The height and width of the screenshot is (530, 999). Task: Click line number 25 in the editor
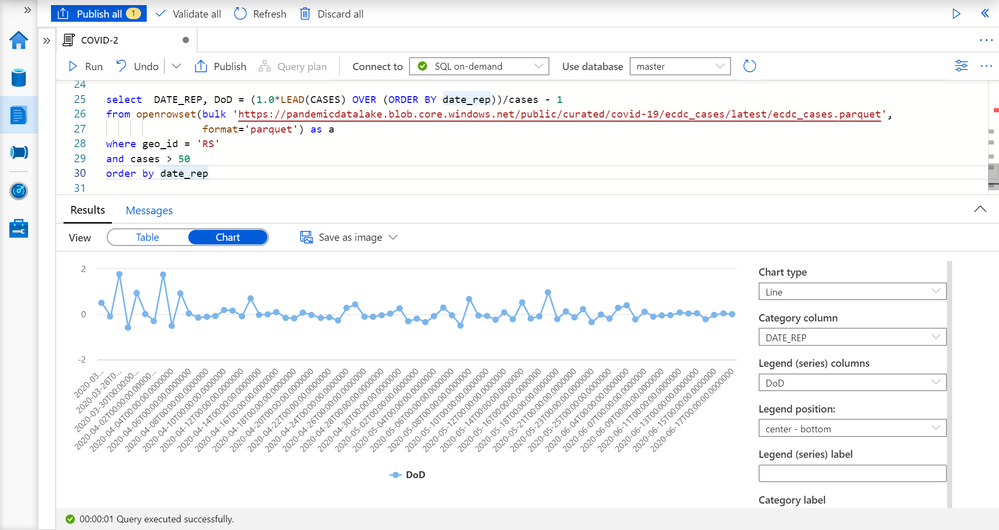point(80,99)
